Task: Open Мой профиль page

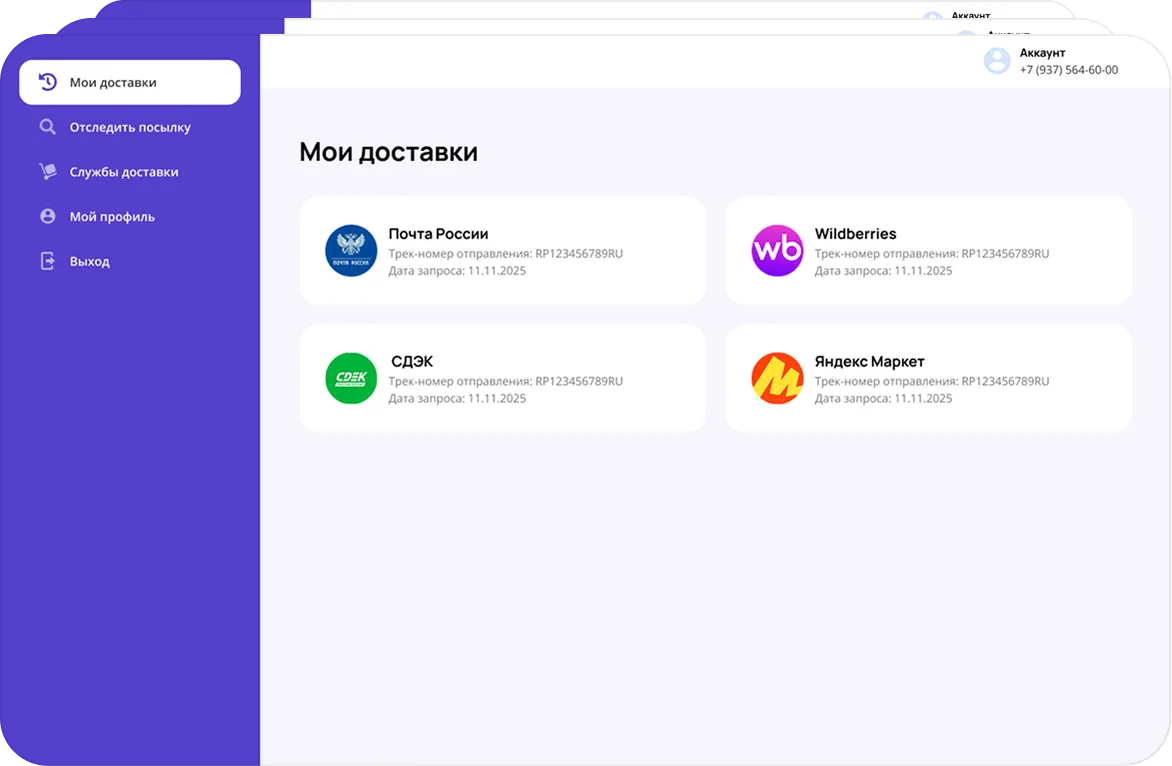Action: point(112,217)
